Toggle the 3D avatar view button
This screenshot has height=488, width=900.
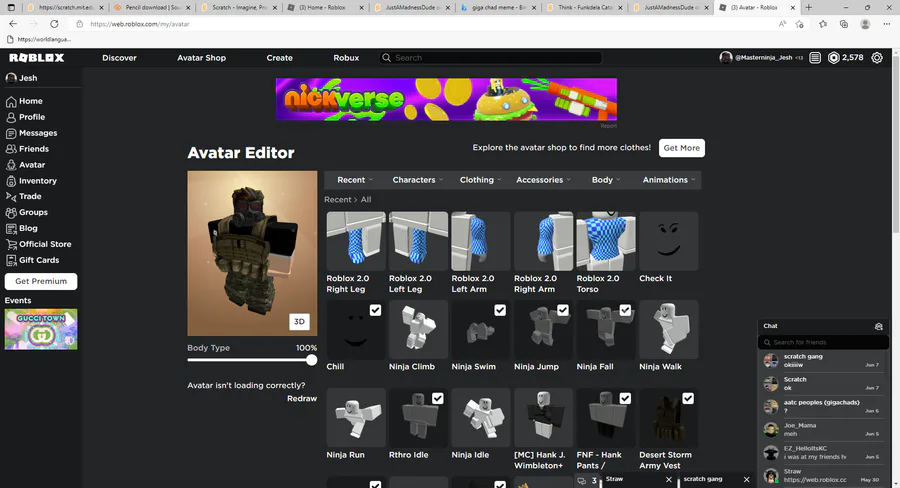click(x=299, y=322)
